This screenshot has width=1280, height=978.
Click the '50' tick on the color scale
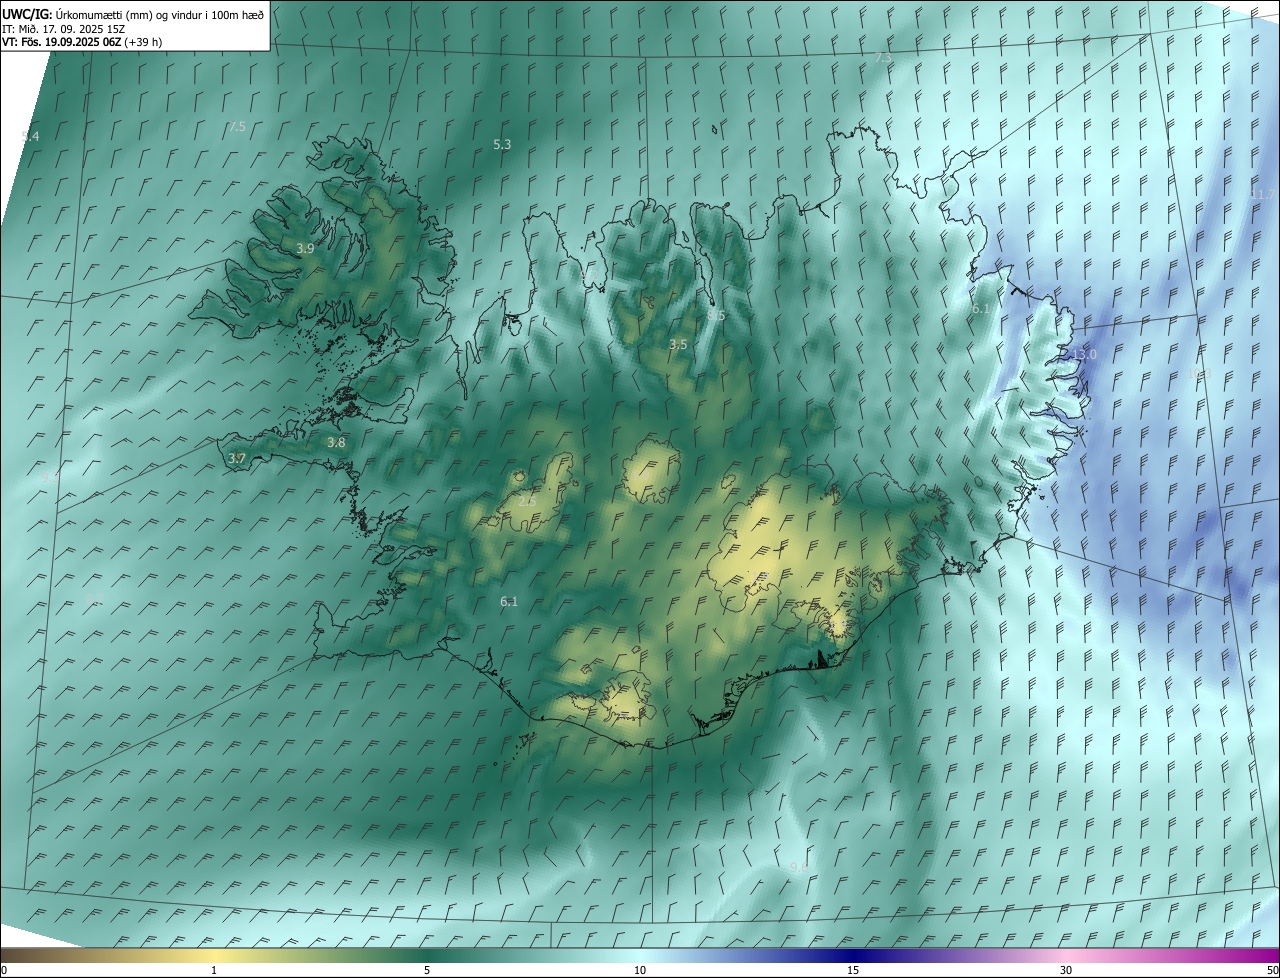(x=1272, y=970)
